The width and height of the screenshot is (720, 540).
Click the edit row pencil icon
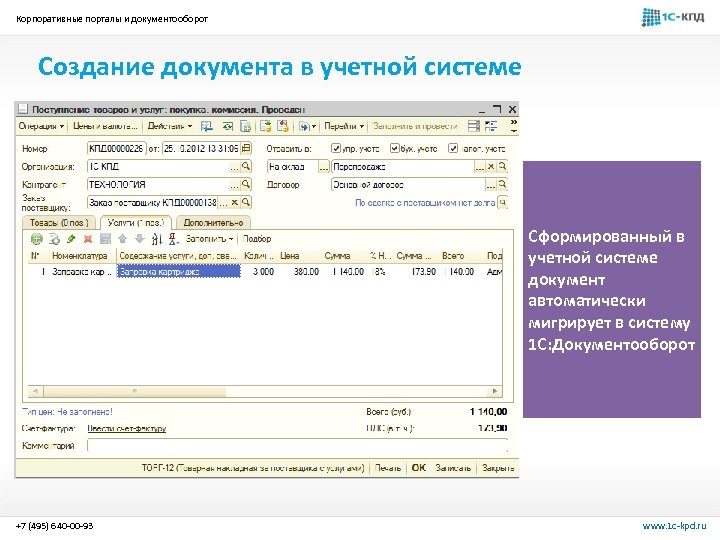[x=71, y=239]
